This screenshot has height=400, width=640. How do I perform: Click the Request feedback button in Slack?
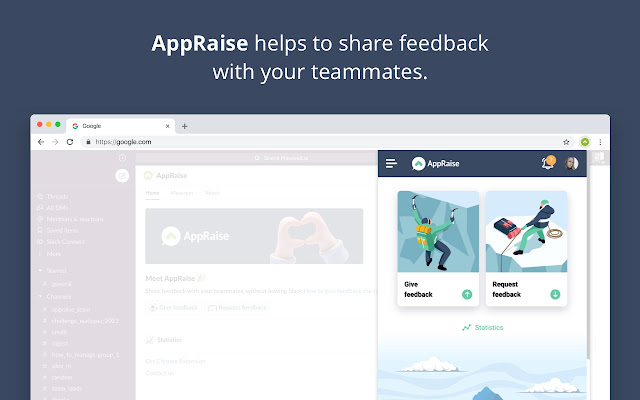tap(237, 307)
